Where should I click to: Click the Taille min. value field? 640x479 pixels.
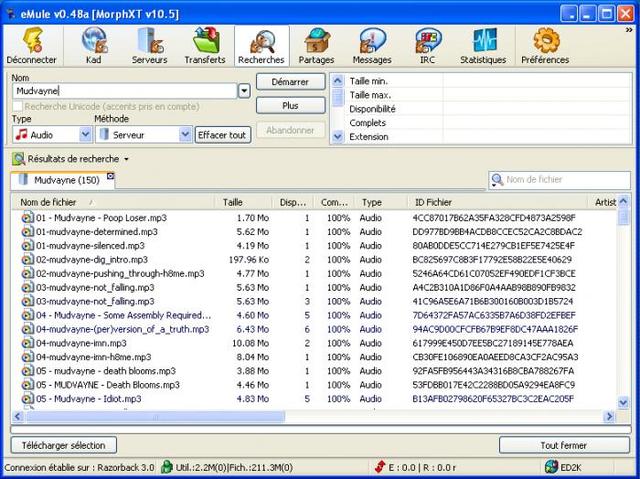click(x=537, y=81)
